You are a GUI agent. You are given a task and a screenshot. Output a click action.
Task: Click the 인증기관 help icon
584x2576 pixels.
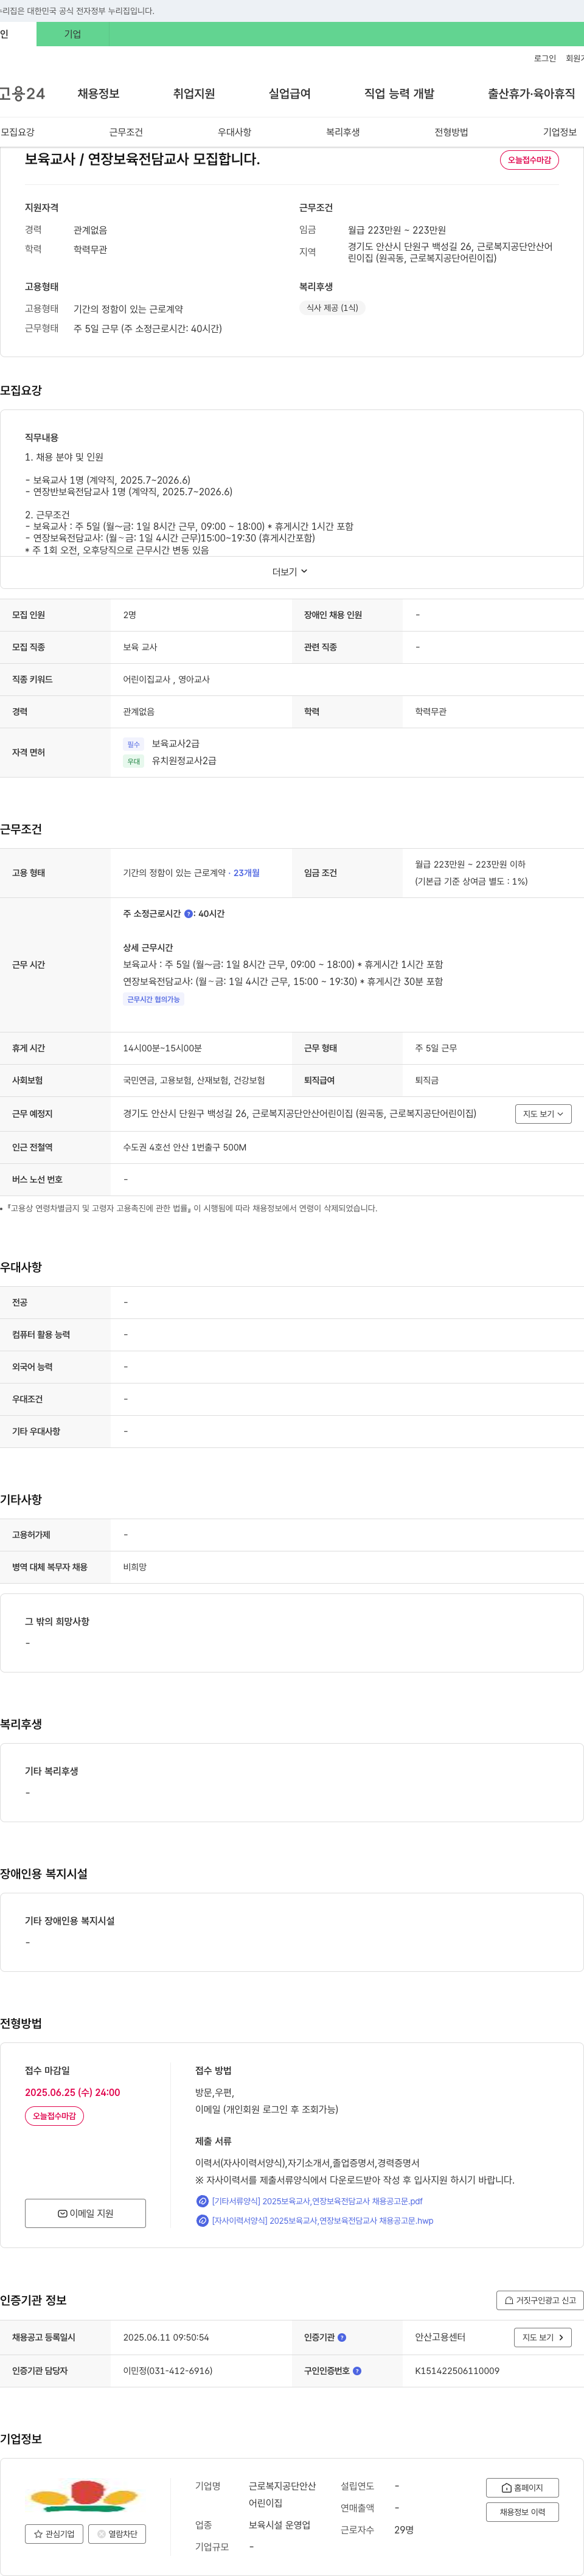(x=342, y=2338)
